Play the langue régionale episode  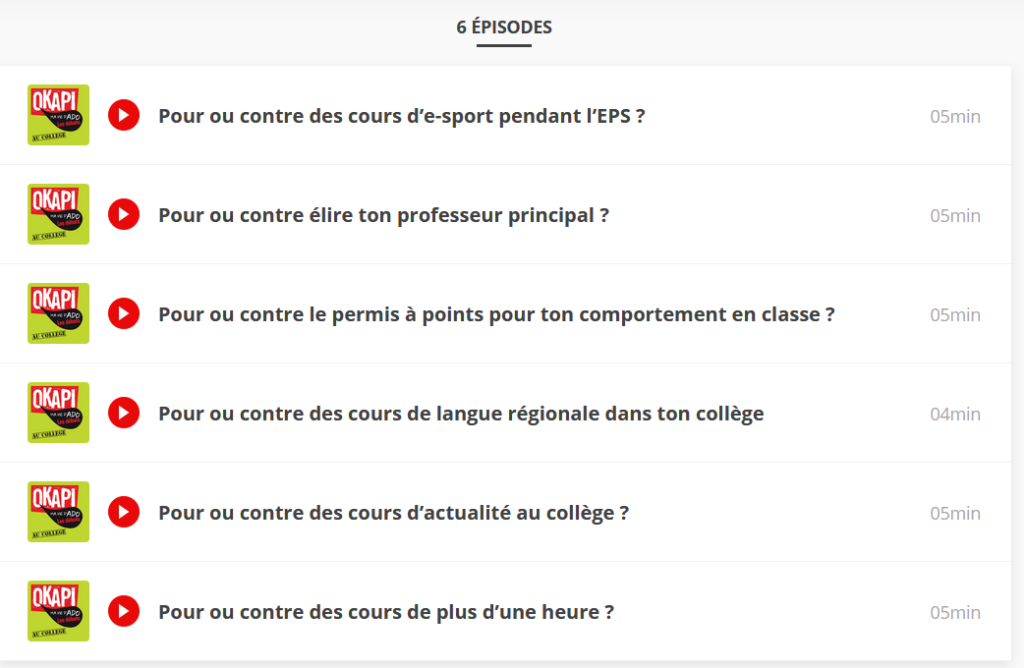(x=124, y=413)
